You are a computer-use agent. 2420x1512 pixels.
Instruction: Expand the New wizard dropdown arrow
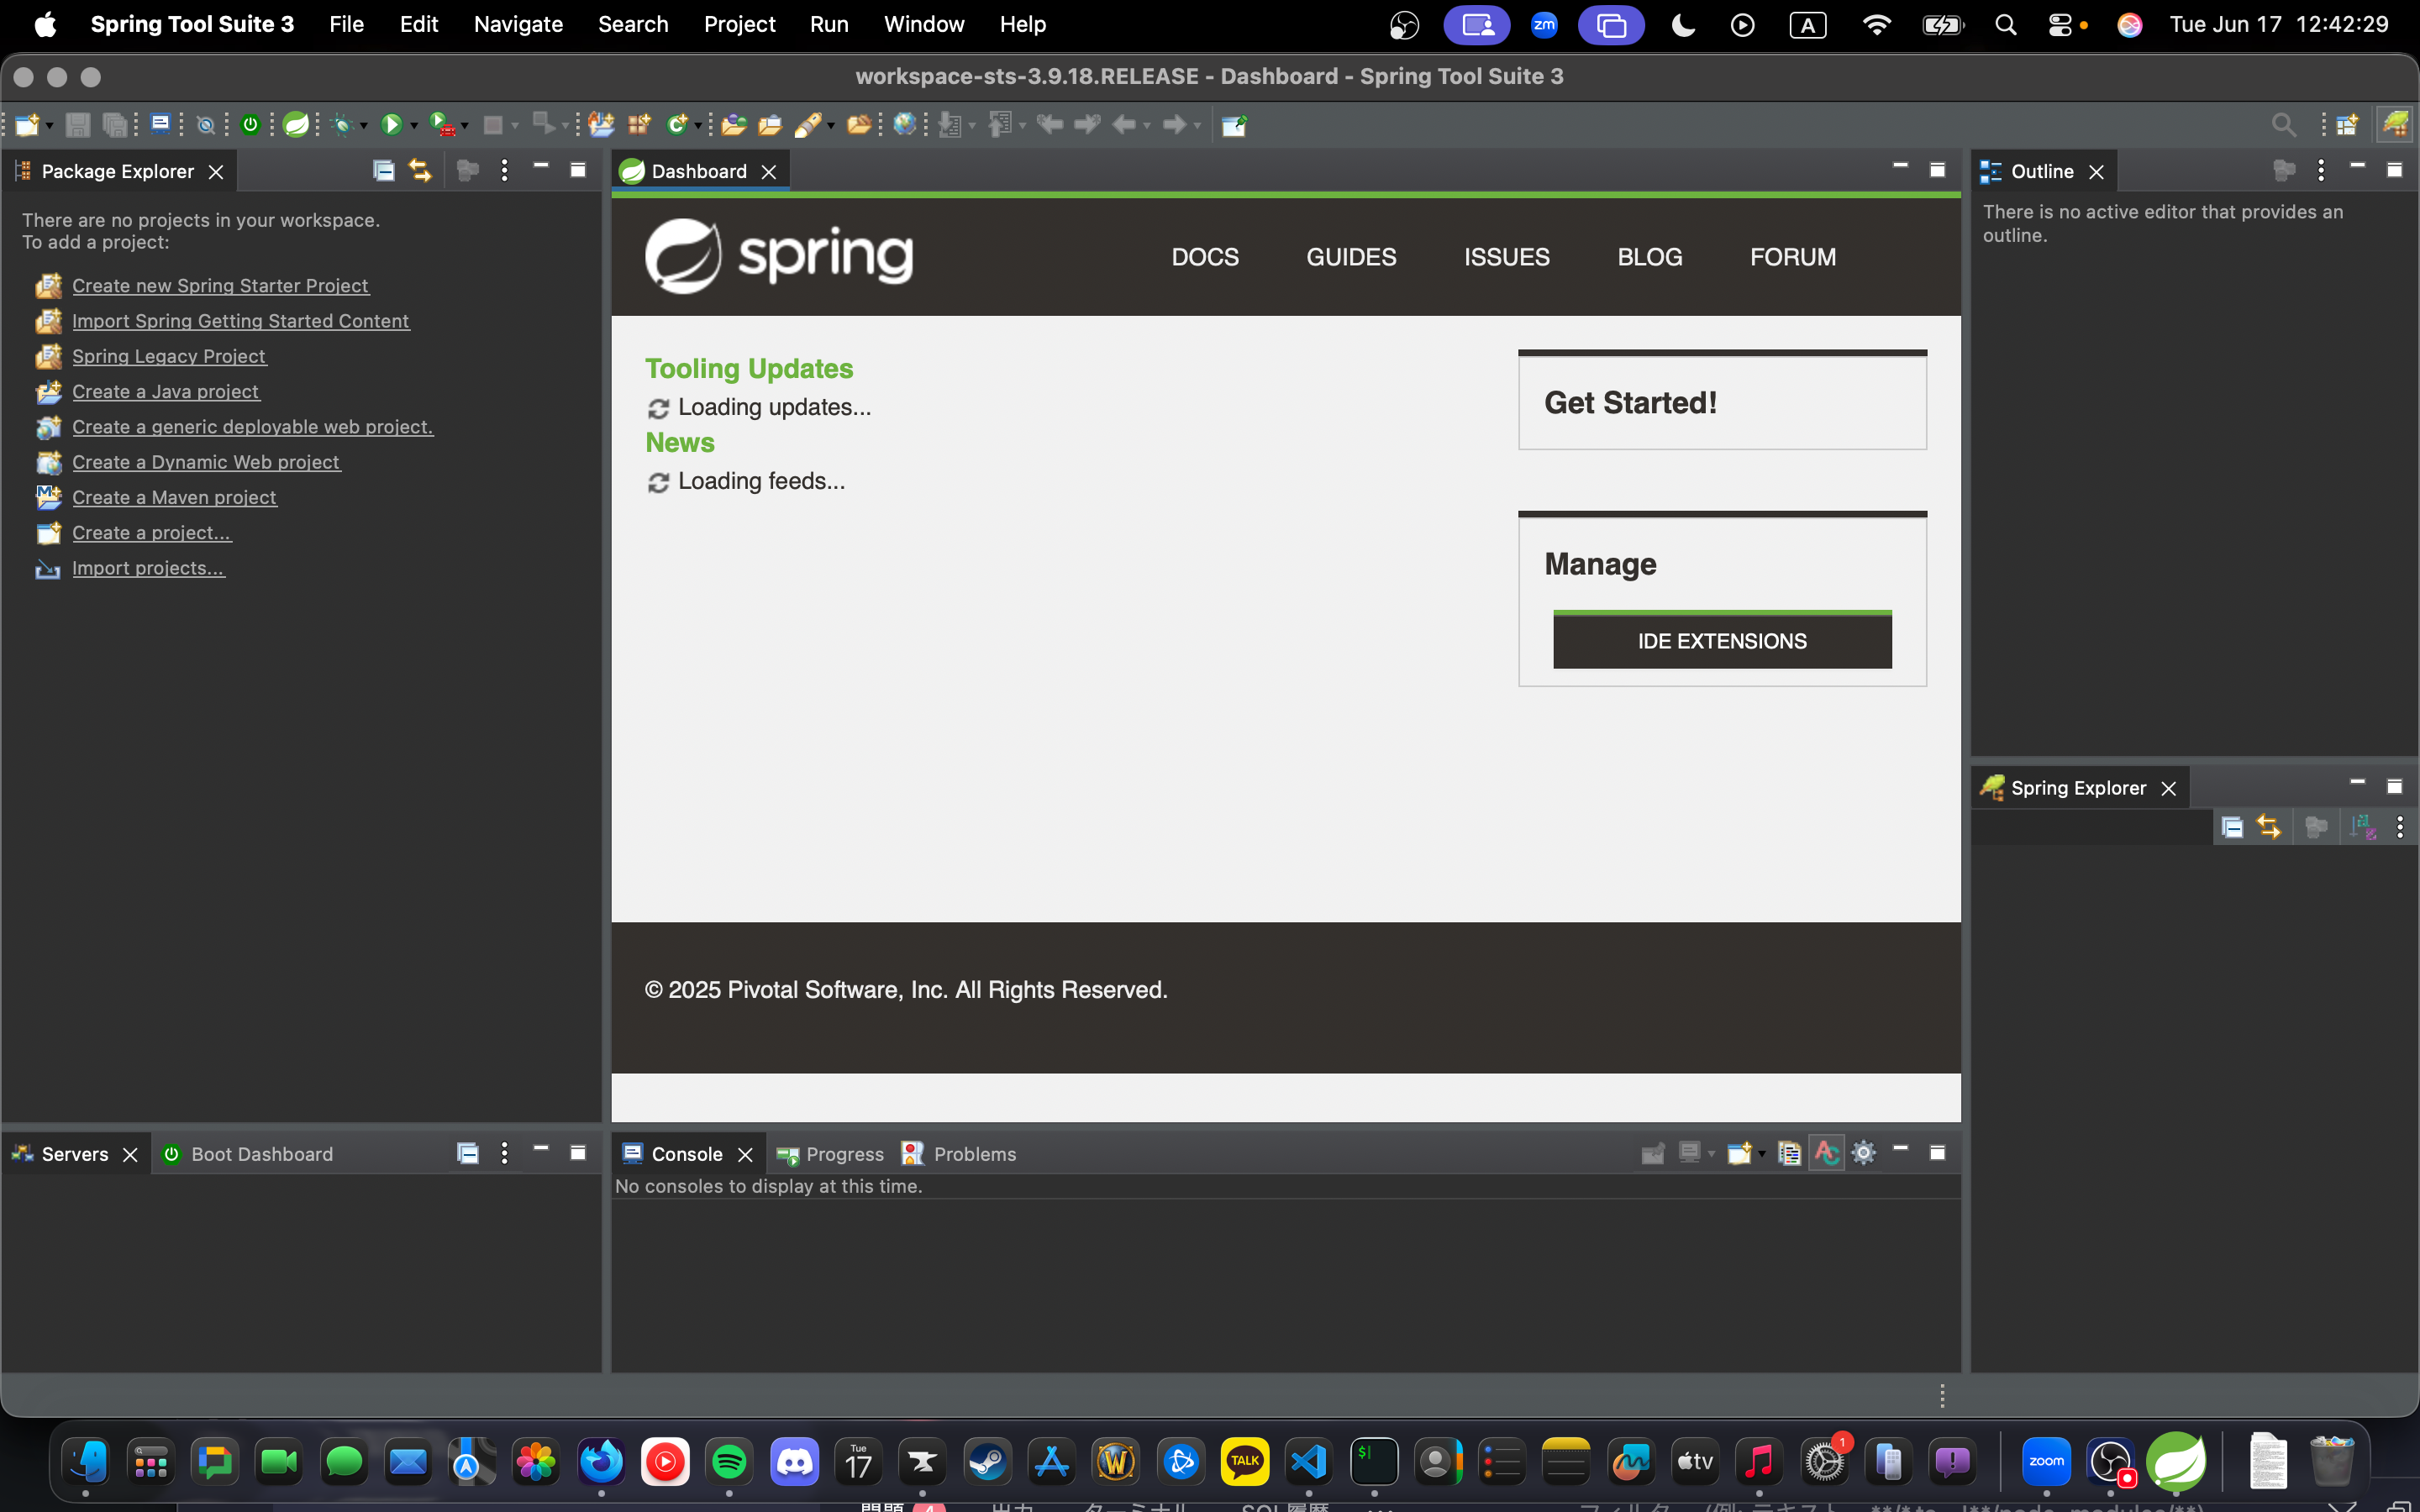pyautogui.click(x=49, y=127)
